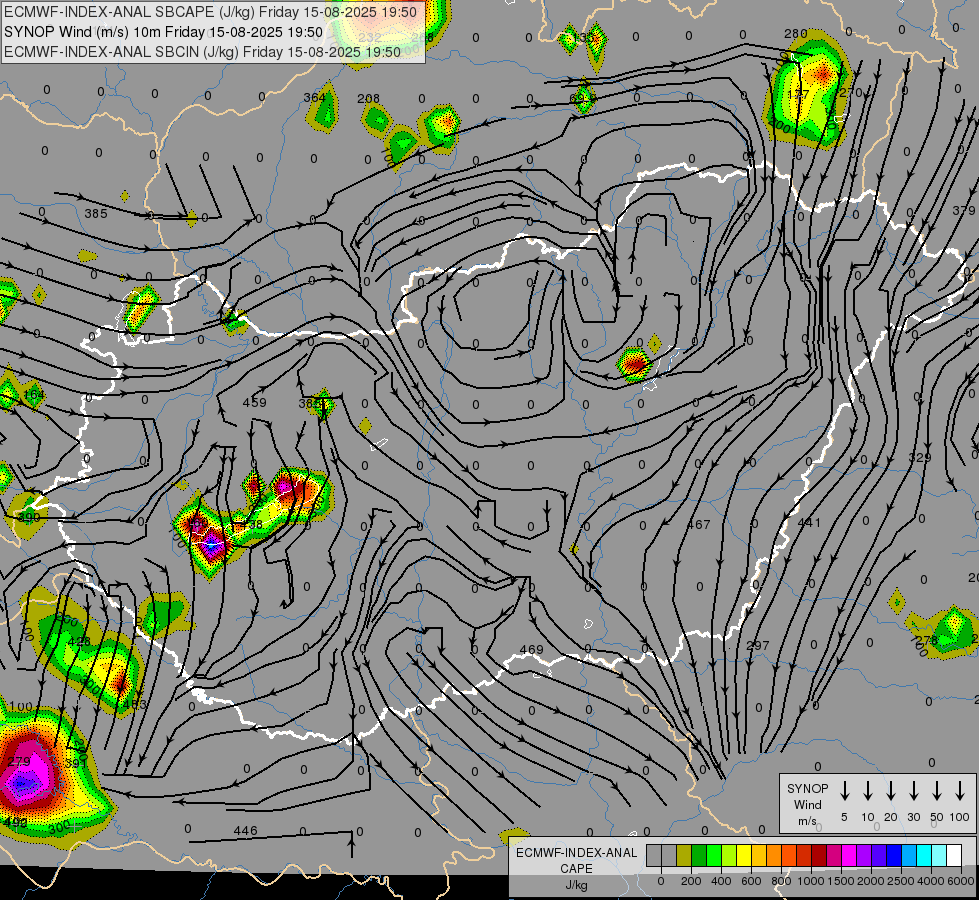This screenshot has width=979, height=900.
Task: Click the map value 270
Action: (850, 92)
